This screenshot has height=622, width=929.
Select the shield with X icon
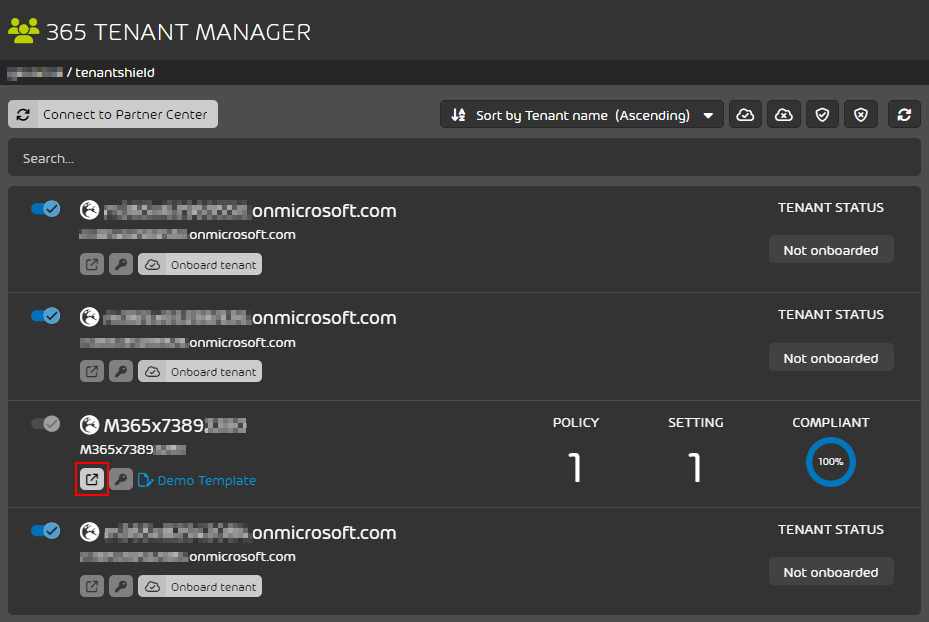861,114
